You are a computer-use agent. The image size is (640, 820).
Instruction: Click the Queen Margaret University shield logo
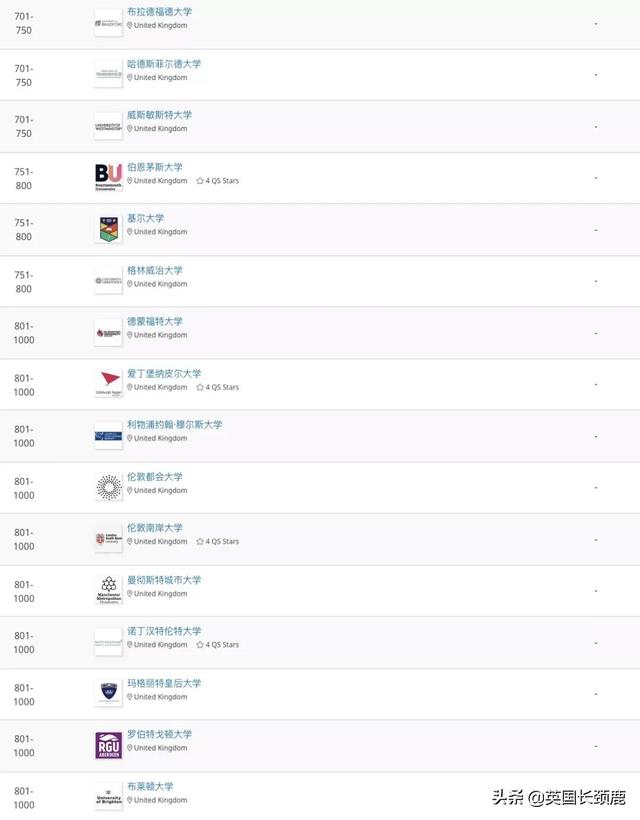pos(108,693)
